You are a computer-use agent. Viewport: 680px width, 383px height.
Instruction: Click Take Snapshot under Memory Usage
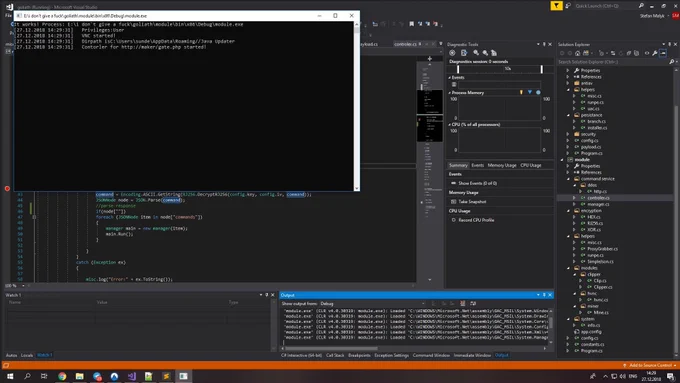[x=468, y=202]
